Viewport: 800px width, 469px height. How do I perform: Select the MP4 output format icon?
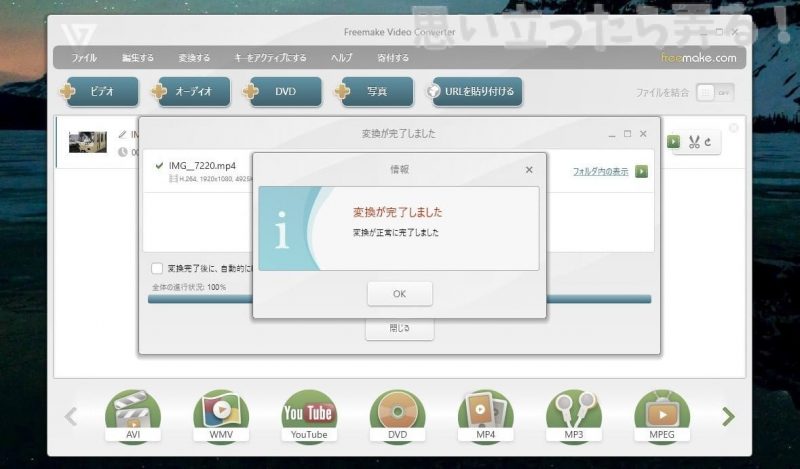485,416
